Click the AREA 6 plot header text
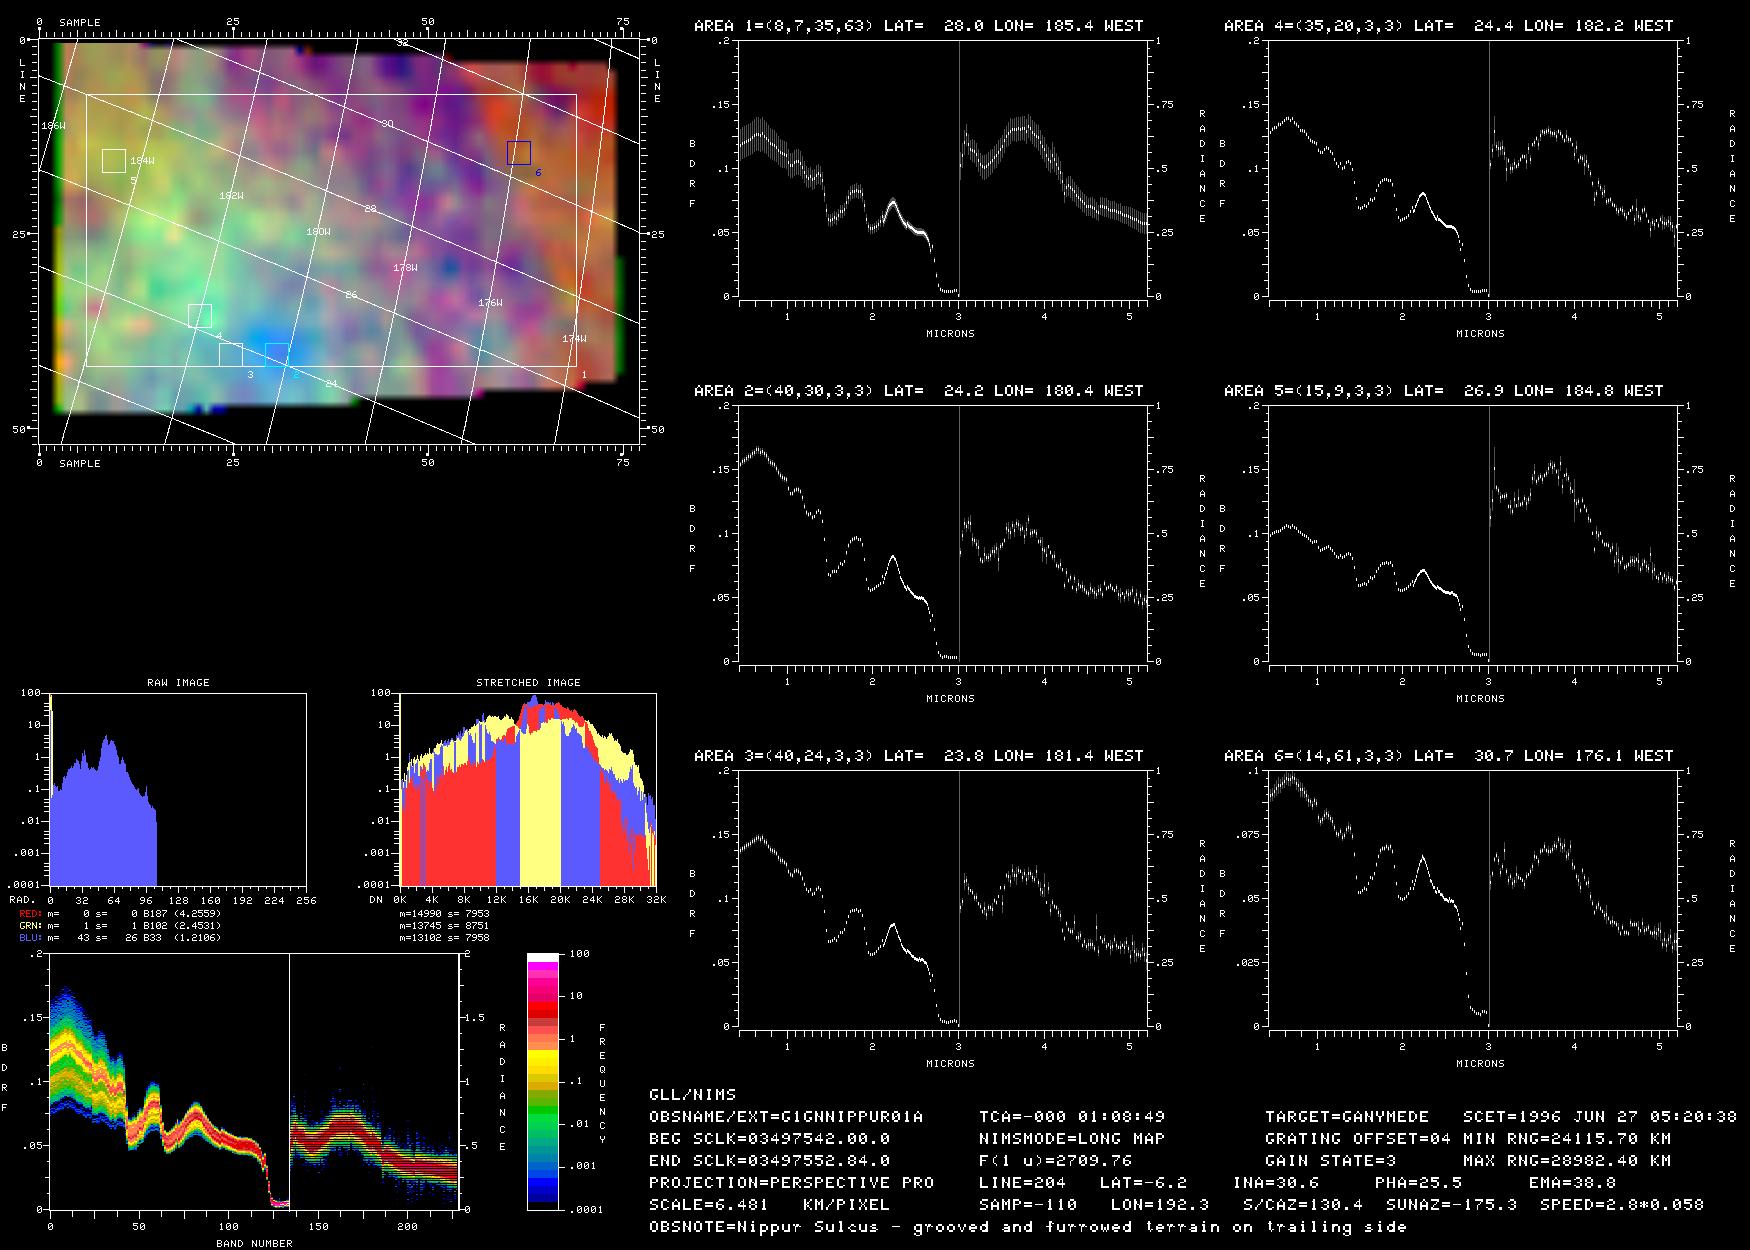The height and width of the screenshot is (1250, 1750). tap(1448, 756)
